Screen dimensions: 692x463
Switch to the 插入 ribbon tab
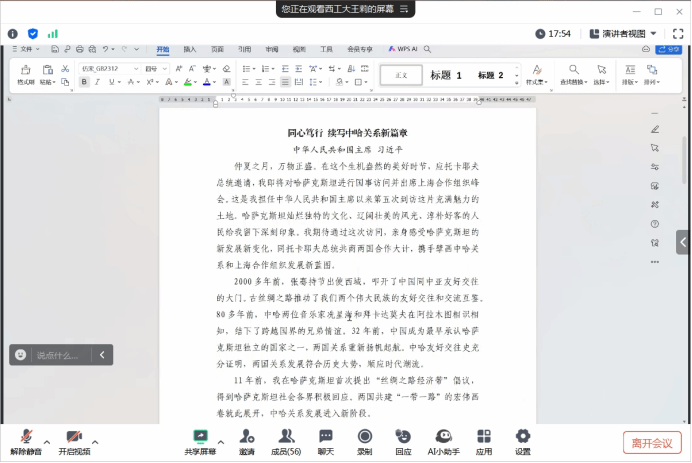190,49
